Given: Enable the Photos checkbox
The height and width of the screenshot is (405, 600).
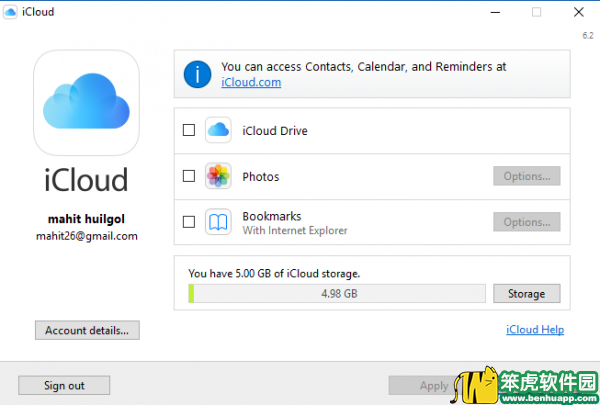Looking at the screenshot, I should click(189, 176).
